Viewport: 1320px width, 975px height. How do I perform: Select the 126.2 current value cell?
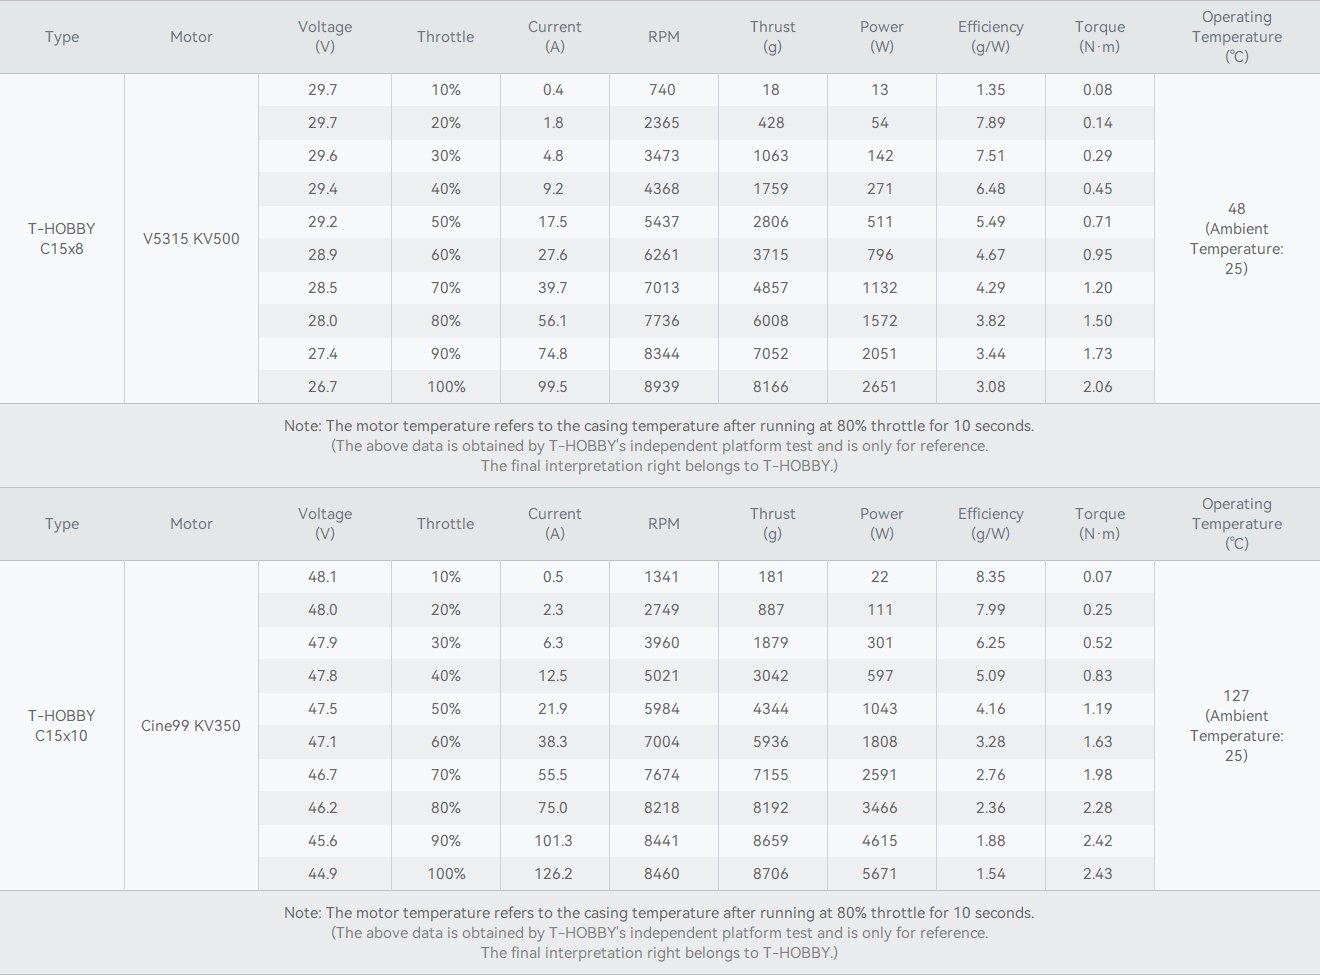[x=554, y=873]
